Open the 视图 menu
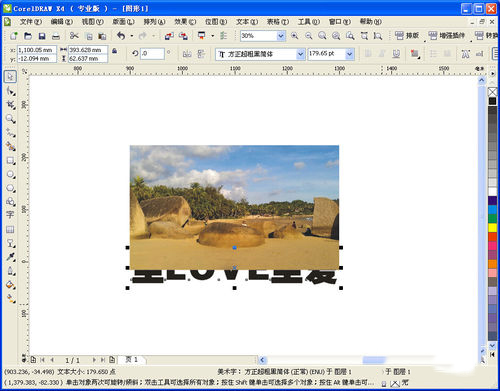 click(93, 22)
